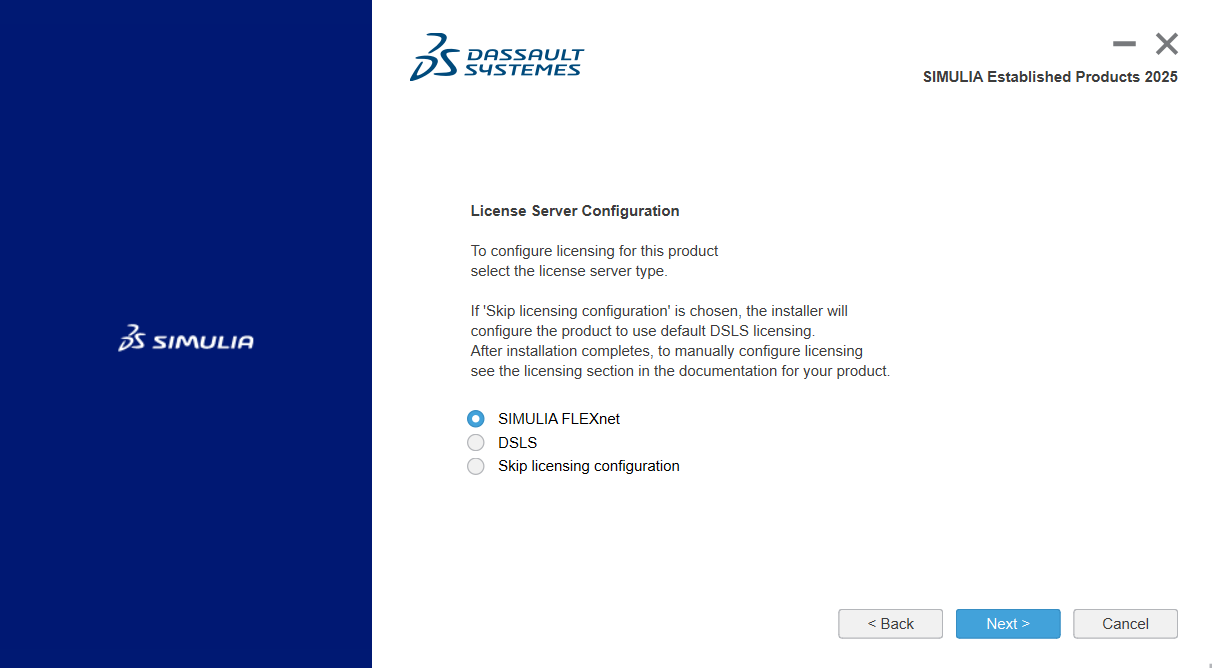This screenshot has width=1212, height=668.
Task: Click the SIMULIA FLEXnet label text
Action: 558,418
